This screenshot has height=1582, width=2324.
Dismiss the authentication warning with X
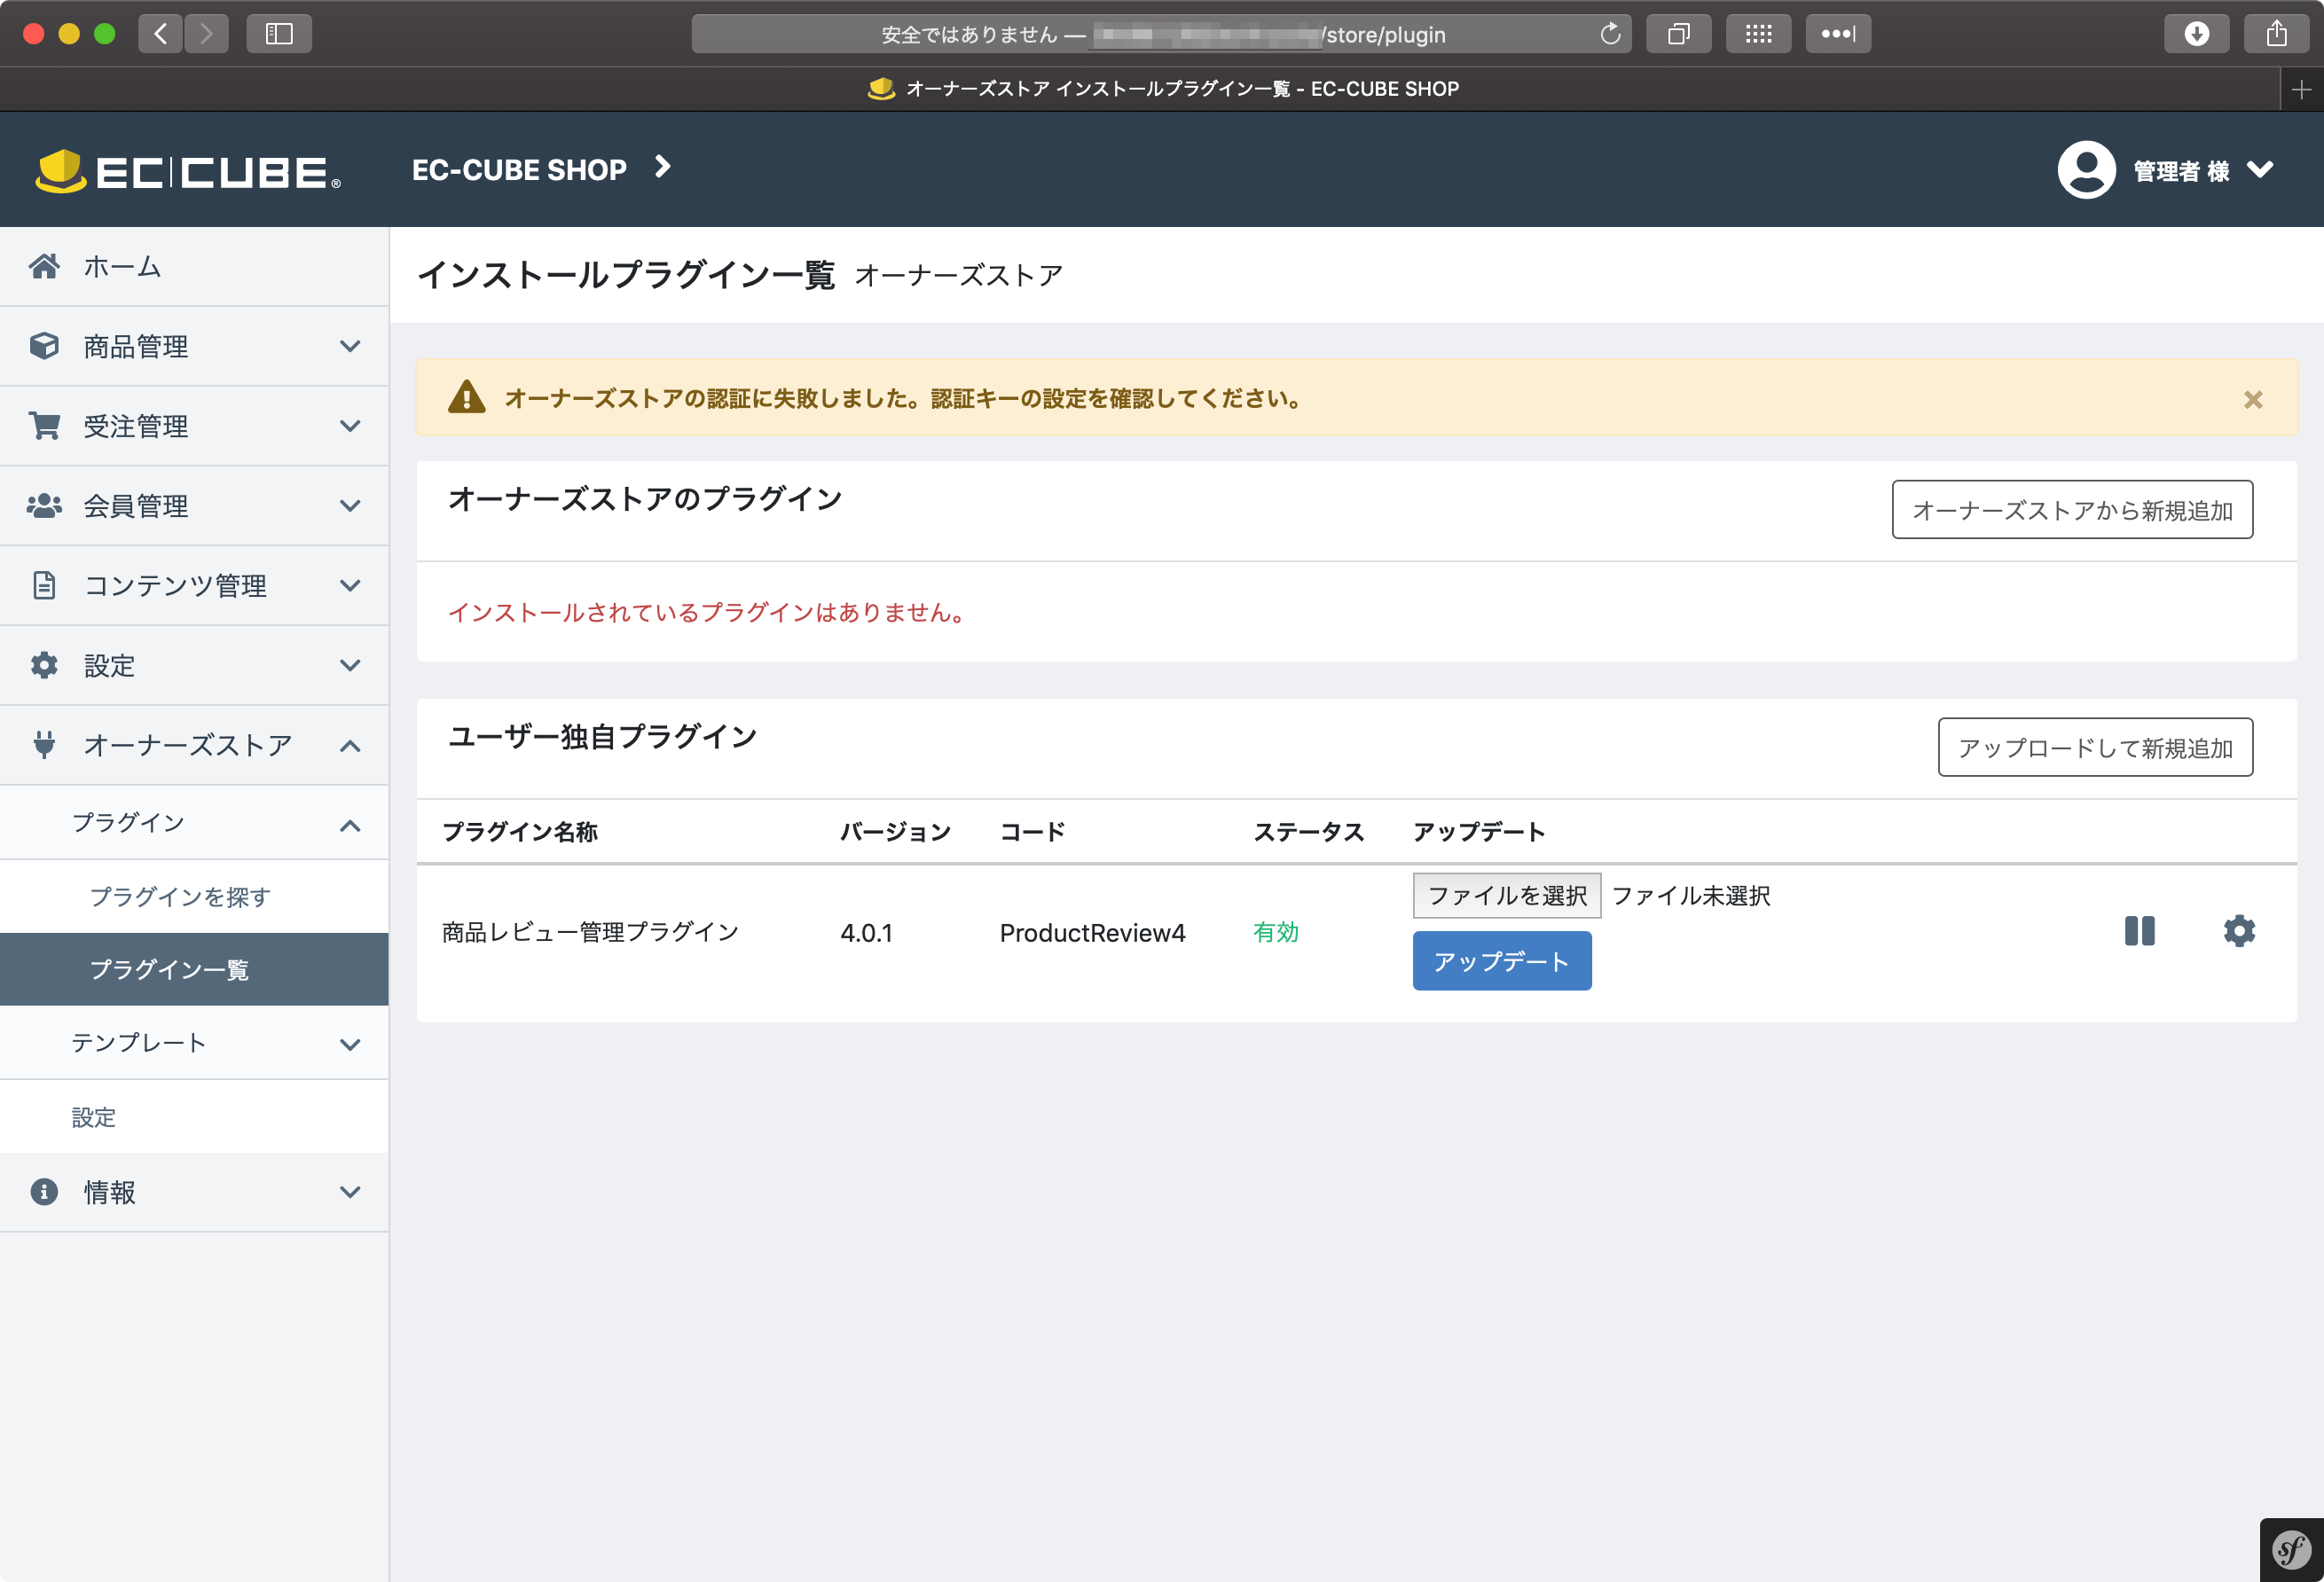coord(2252,400)
